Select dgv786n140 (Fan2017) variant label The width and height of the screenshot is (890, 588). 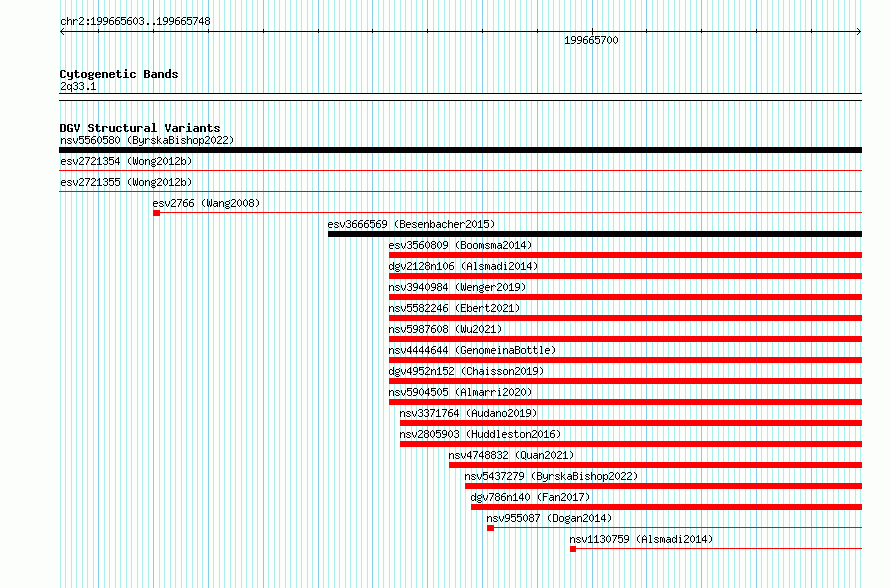coord(530,497)
